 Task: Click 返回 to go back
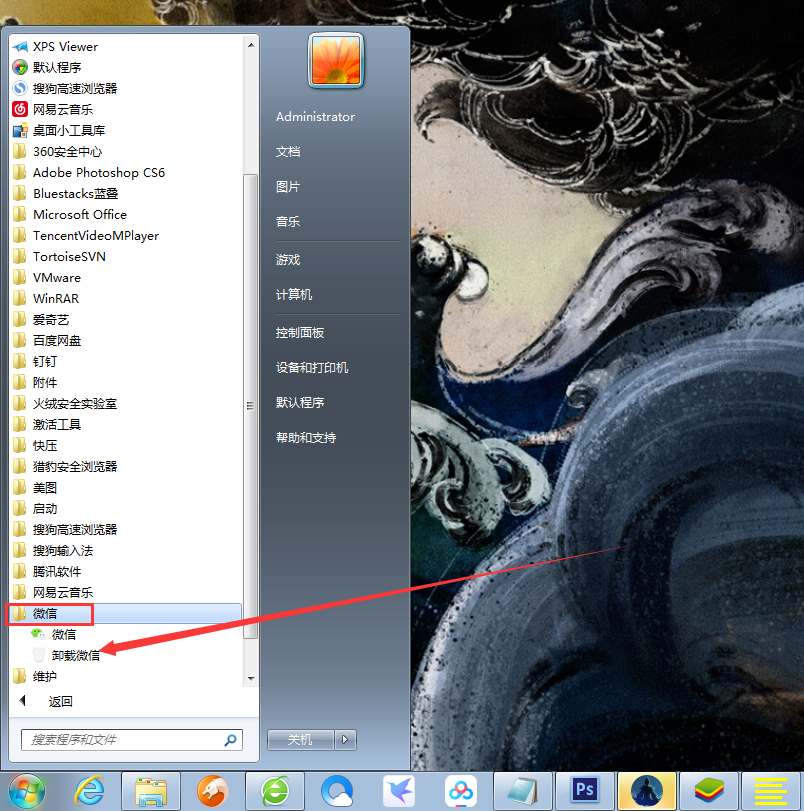point(60,701)
